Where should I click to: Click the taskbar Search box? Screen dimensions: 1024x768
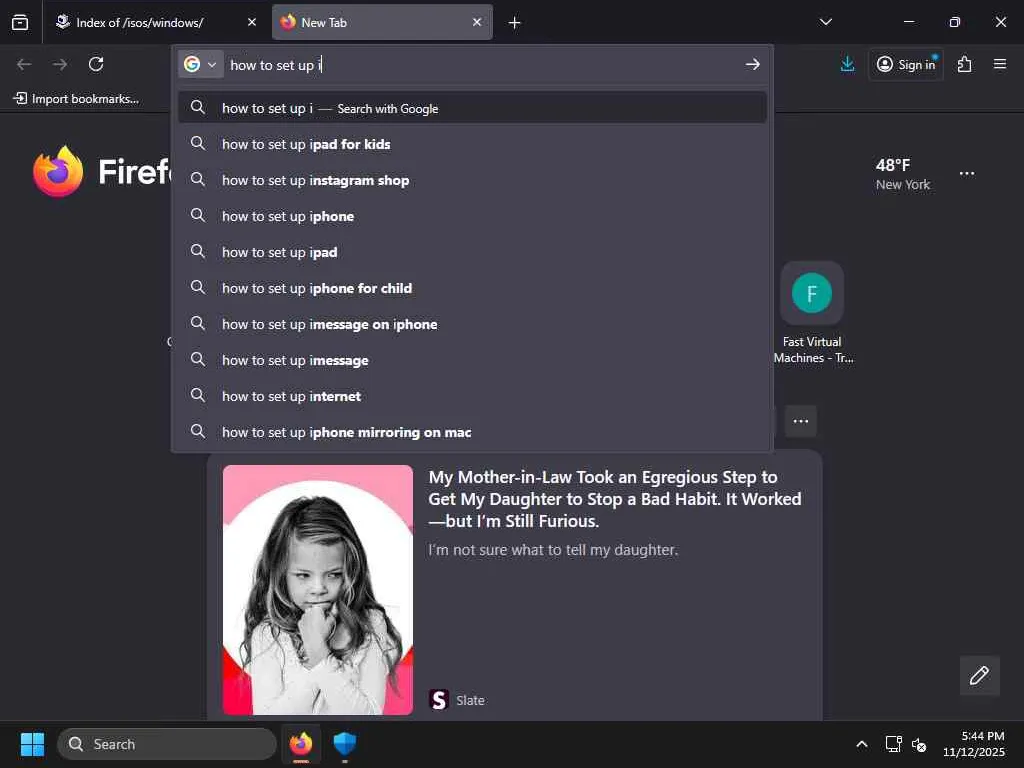tap(167, 744)
